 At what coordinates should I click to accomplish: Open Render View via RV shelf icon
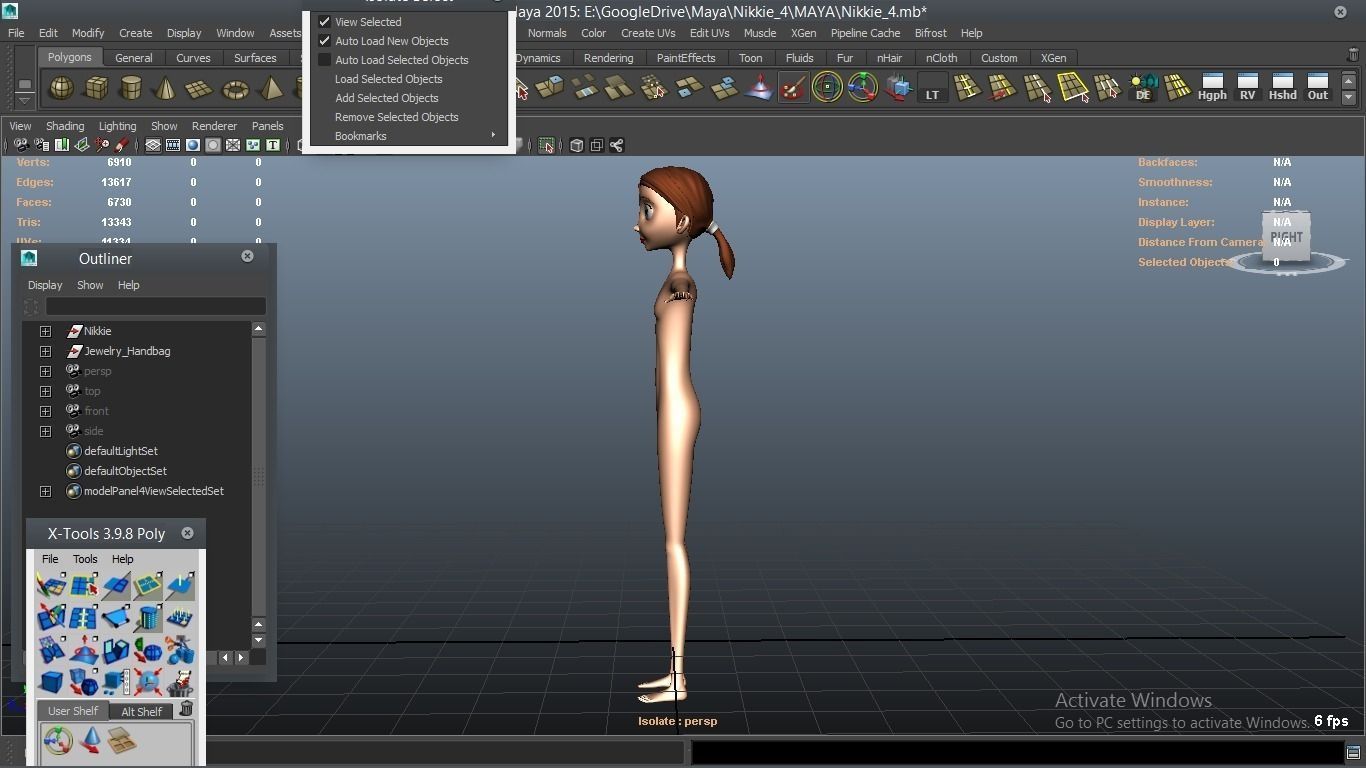tap(1247, 87)
